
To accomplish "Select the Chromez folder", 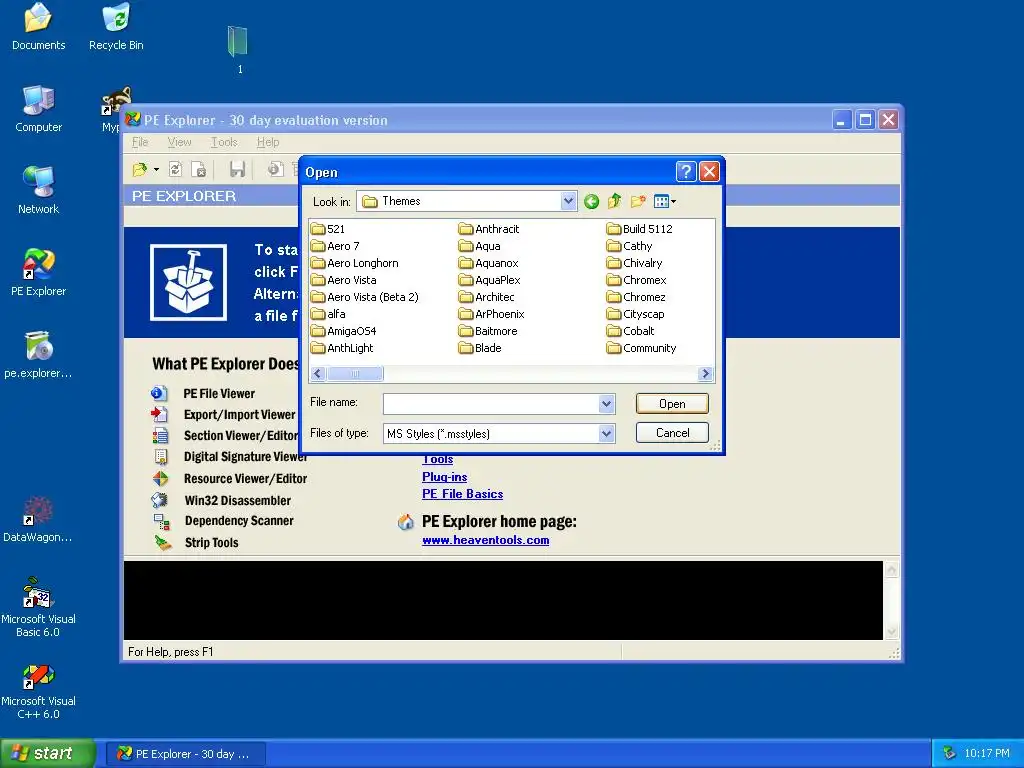I will click(x=636, y=297).
